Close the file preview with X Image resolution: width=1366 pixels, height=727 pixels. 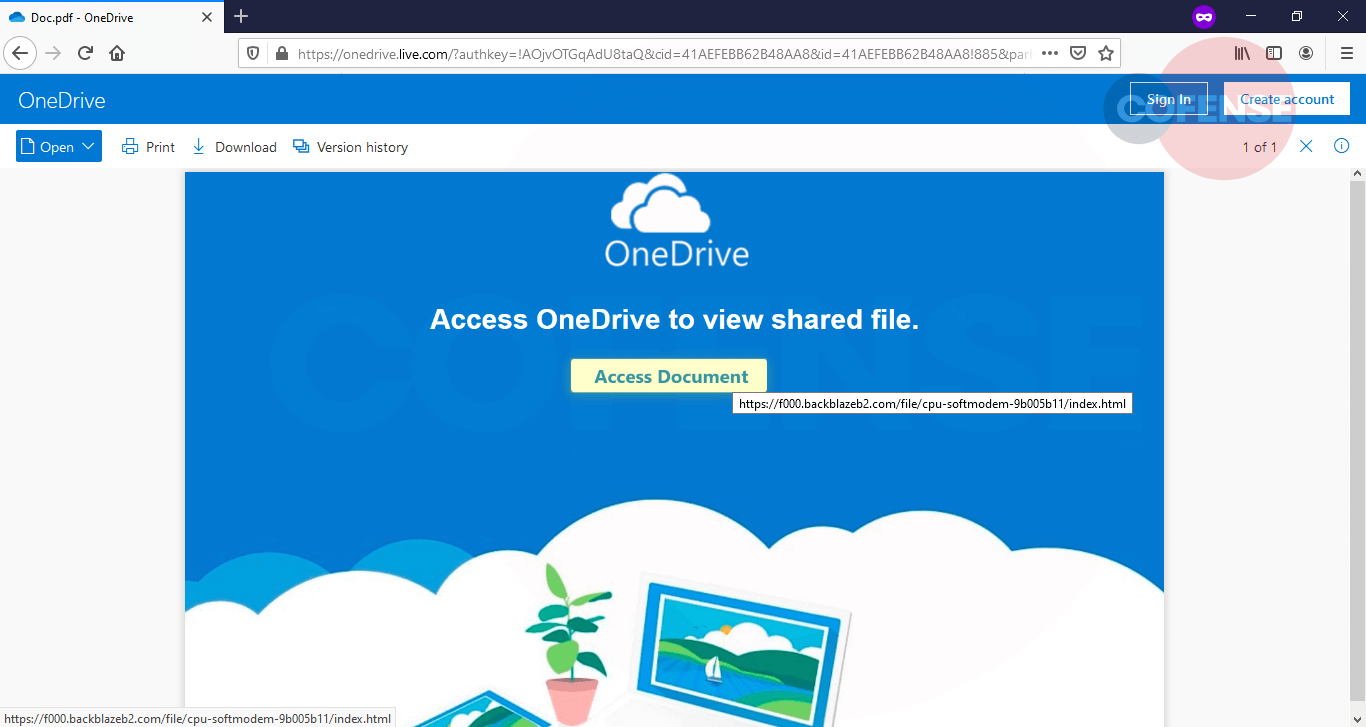point(1306,146)
